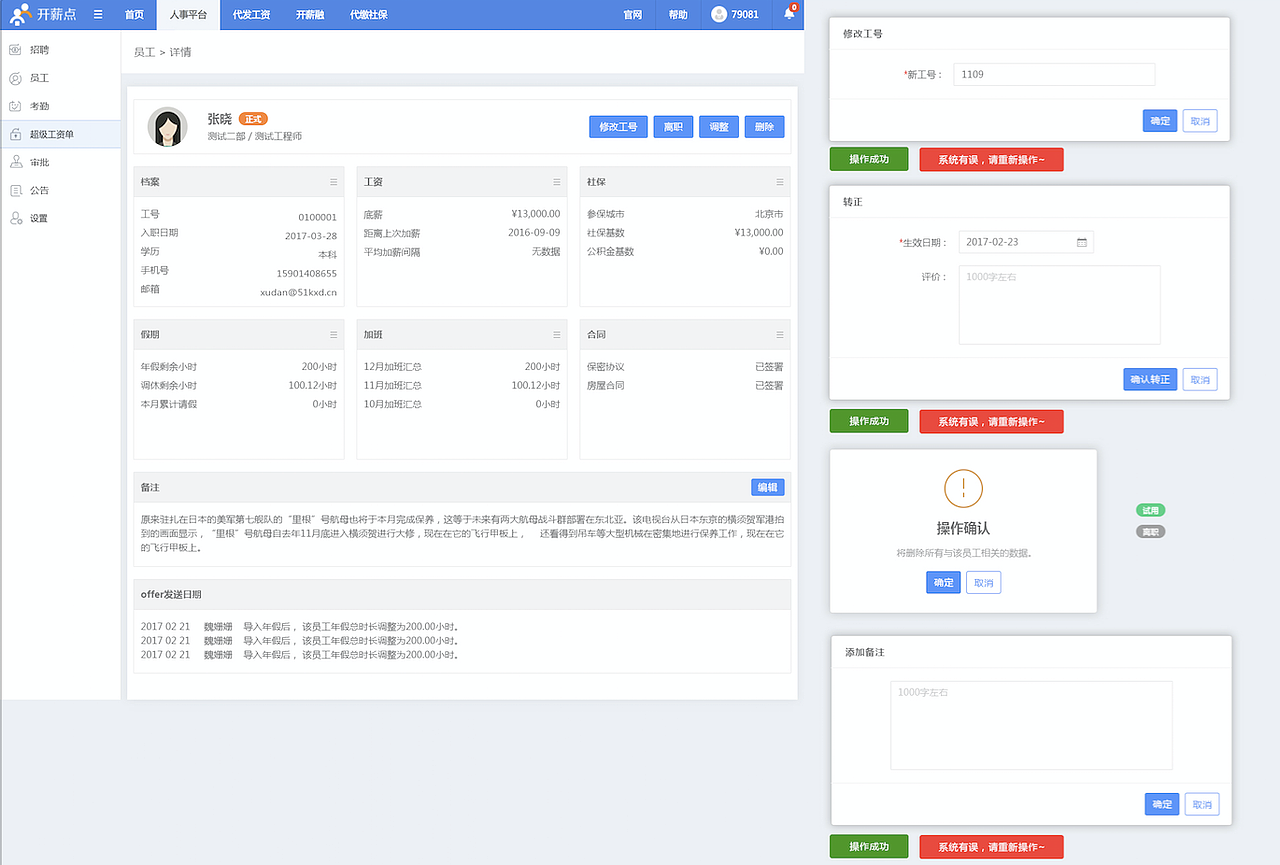Click 确定 in the 修改工号 dialog
Viewport: 1280px width, 865px height.
[1160, 121]
